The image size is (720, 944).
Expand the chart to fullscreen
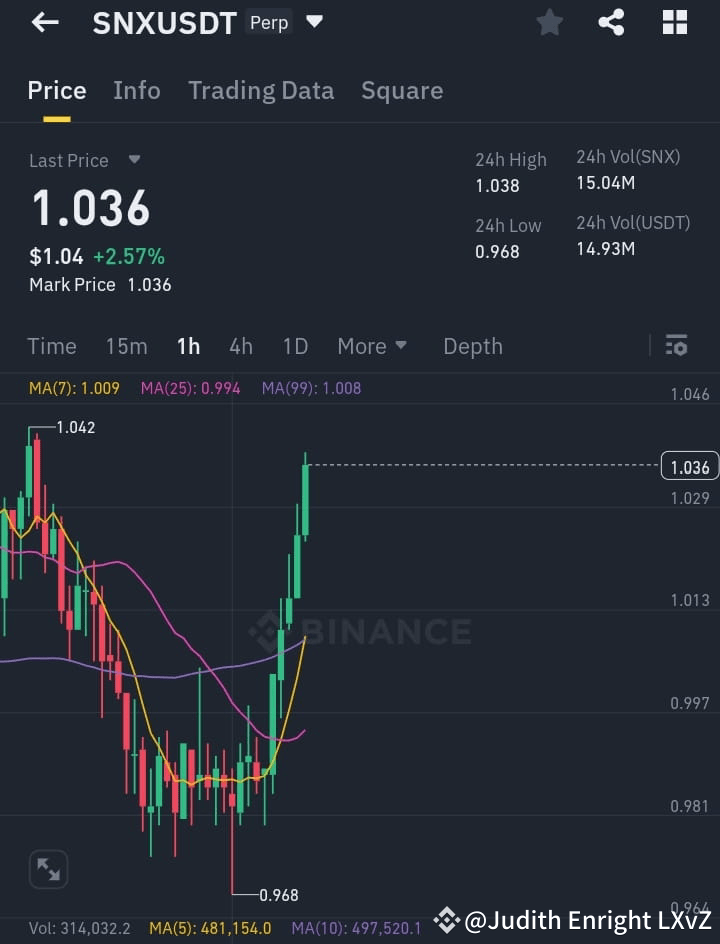pos(48,869)
